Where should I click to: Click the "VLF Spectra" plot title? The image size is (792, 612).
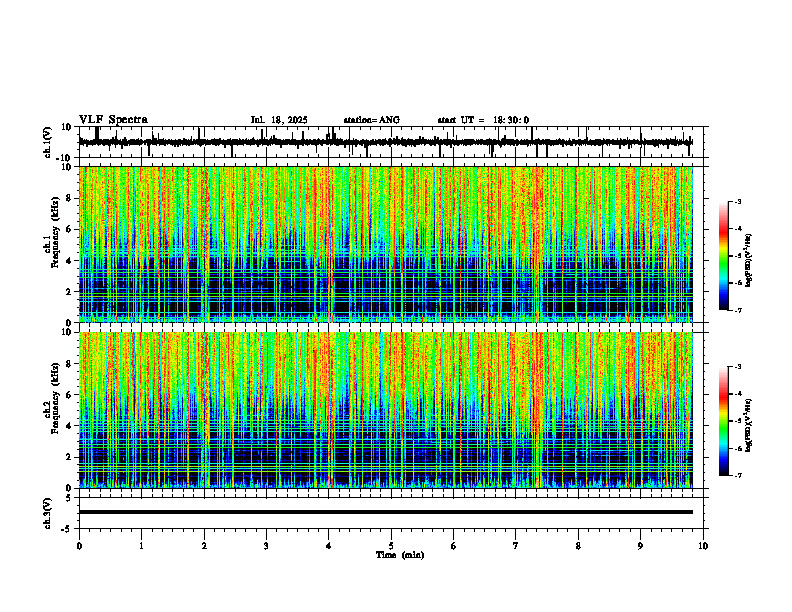(x=113, y=120)
